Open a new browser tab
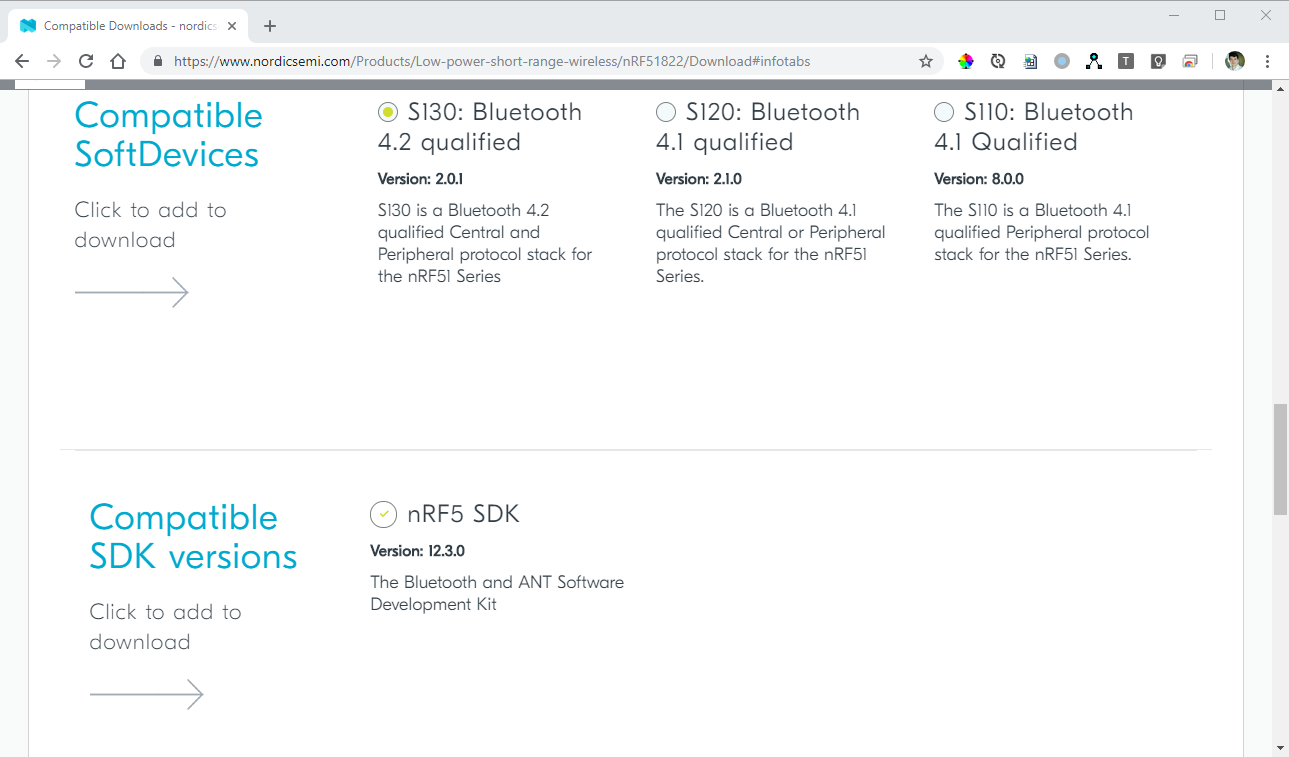This screenshot has width=1289, height=757. (x=270, y=26)
